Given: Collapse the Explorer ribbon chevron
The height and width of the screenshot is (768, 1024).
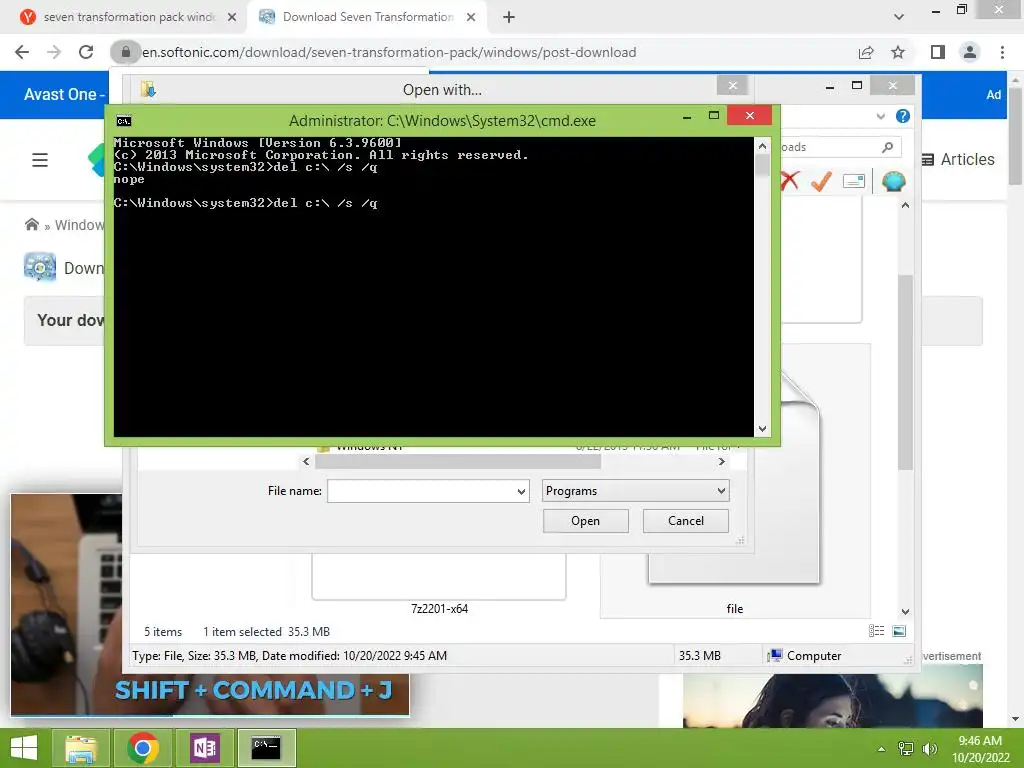Looking at the screenshot, I should tap(880, 116).
